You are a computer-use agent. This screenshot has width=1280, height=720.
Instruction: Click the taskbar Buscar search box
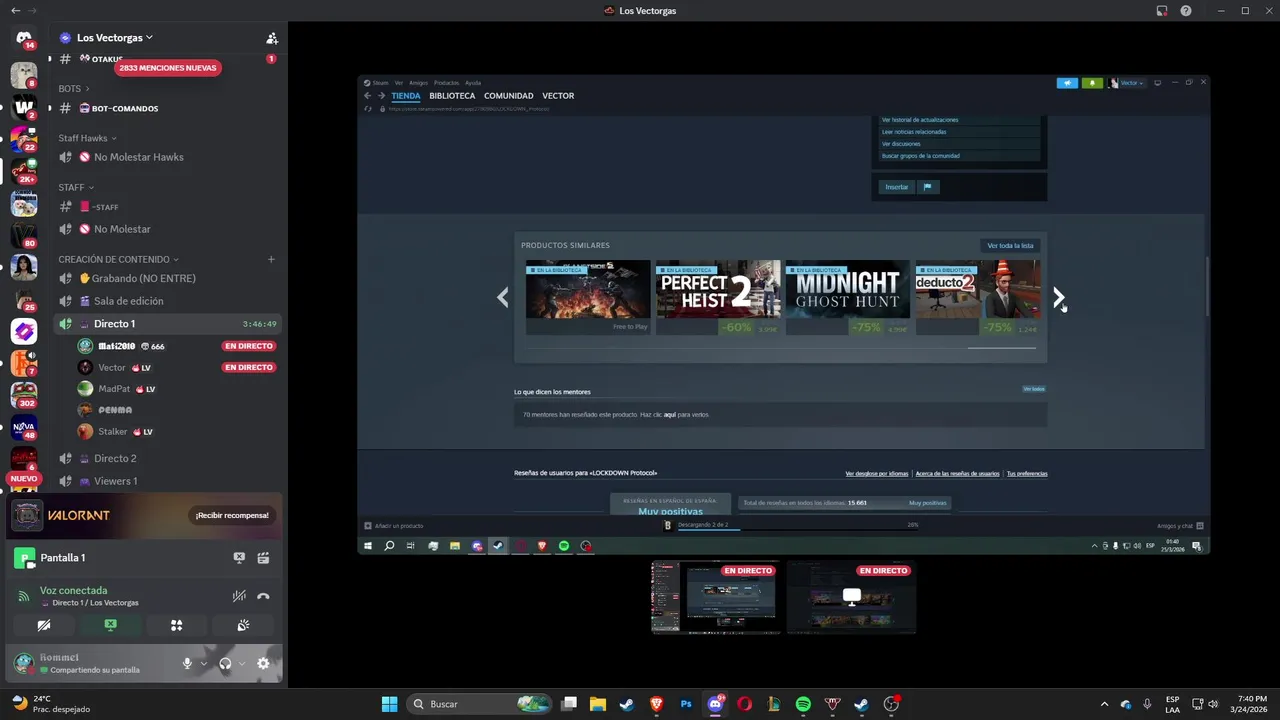tap(480, 704)
